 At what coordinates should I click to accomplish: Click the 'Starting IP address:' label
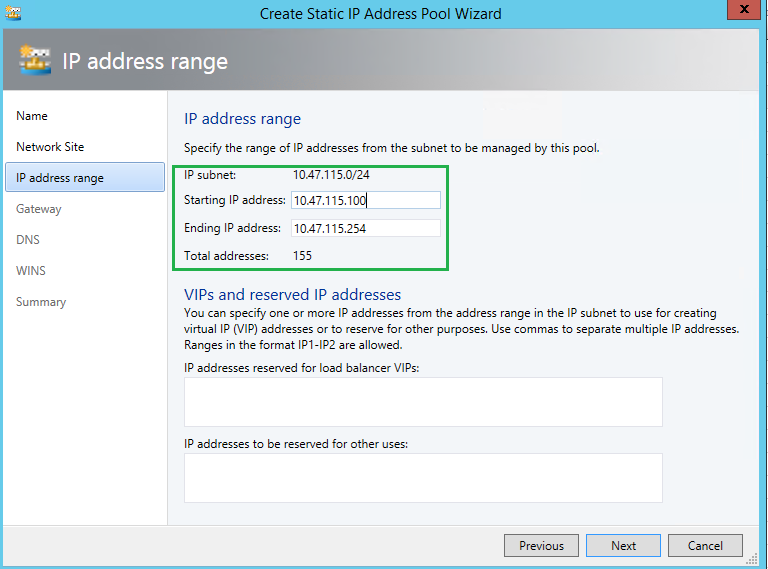point(235,200)
